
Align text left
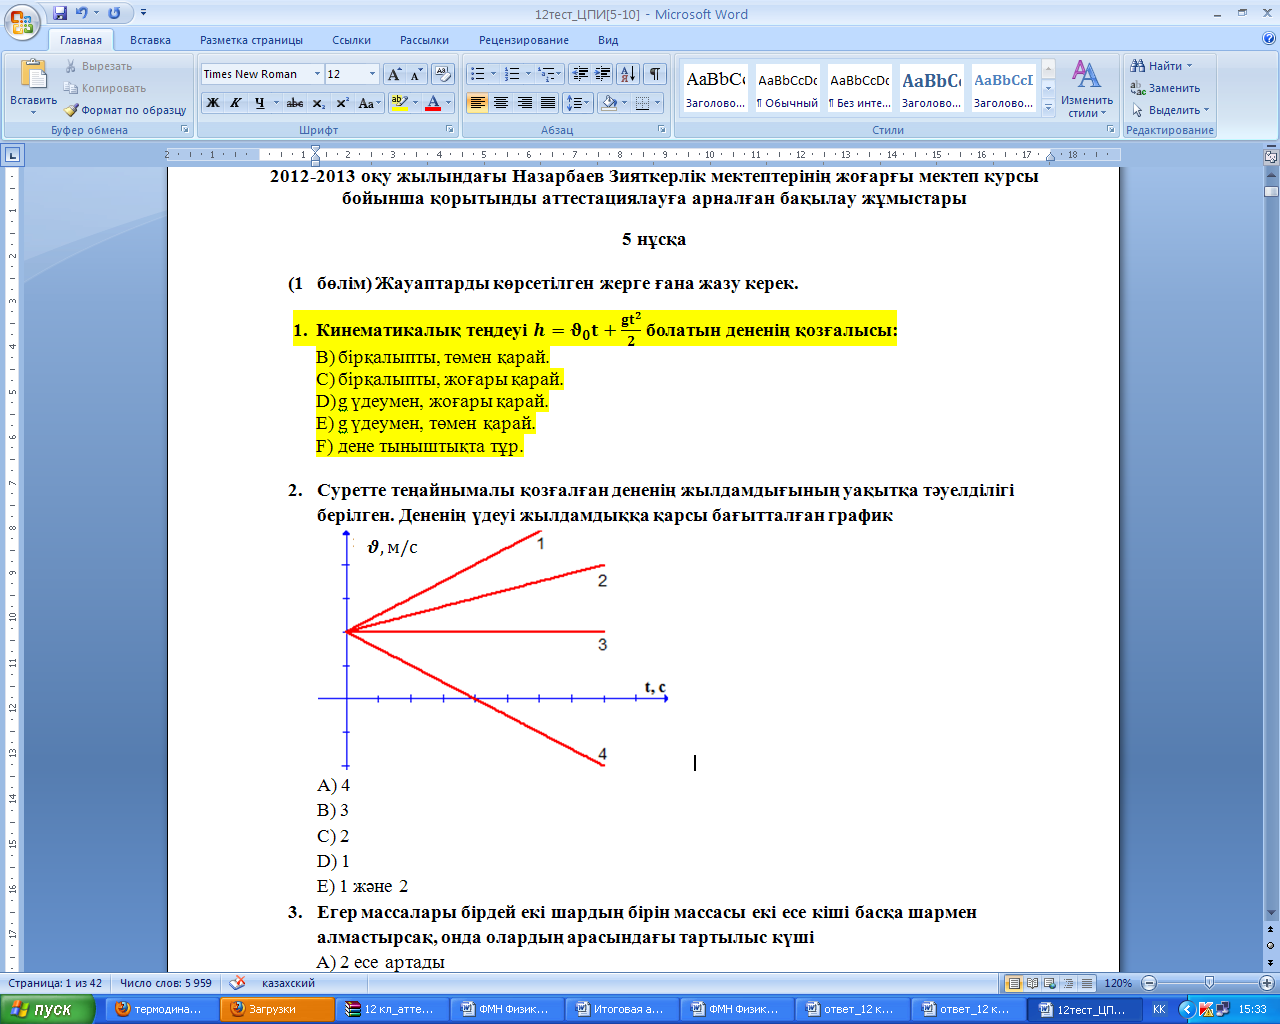478,103
